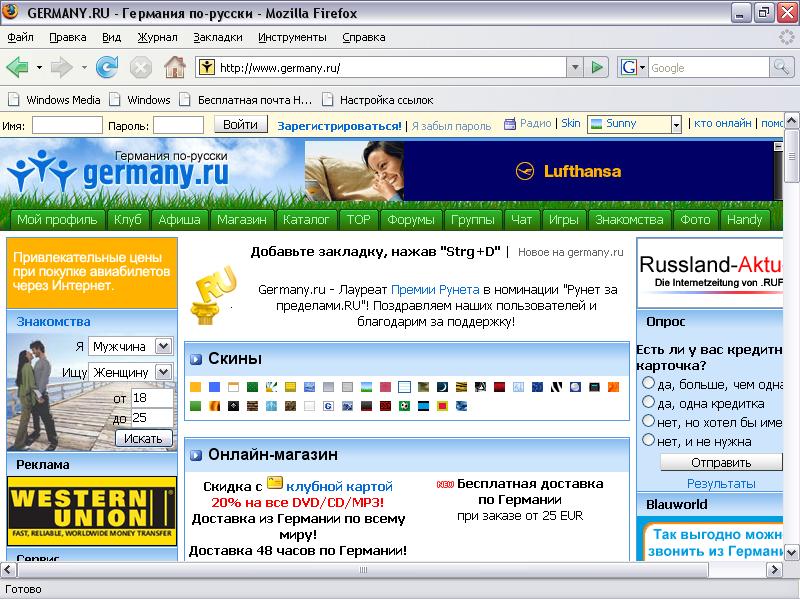Screen dimensions: 800x600
Task: Submit the poll with Отправить button
Action: pyautogui.click(x=721, y=462)
